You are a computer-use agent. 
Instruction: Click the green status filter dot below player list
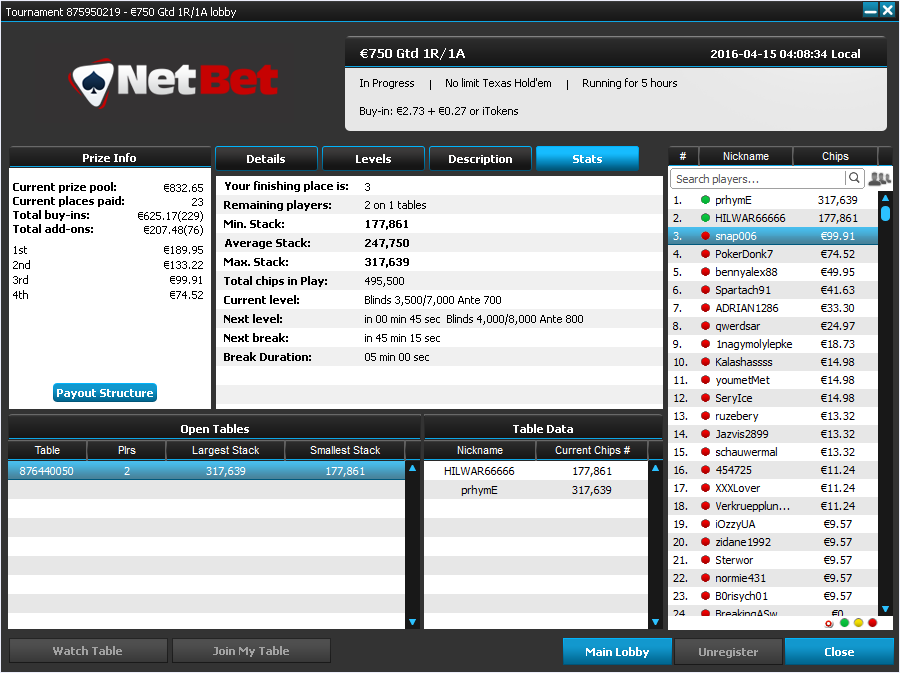click(x=844, y=623)
